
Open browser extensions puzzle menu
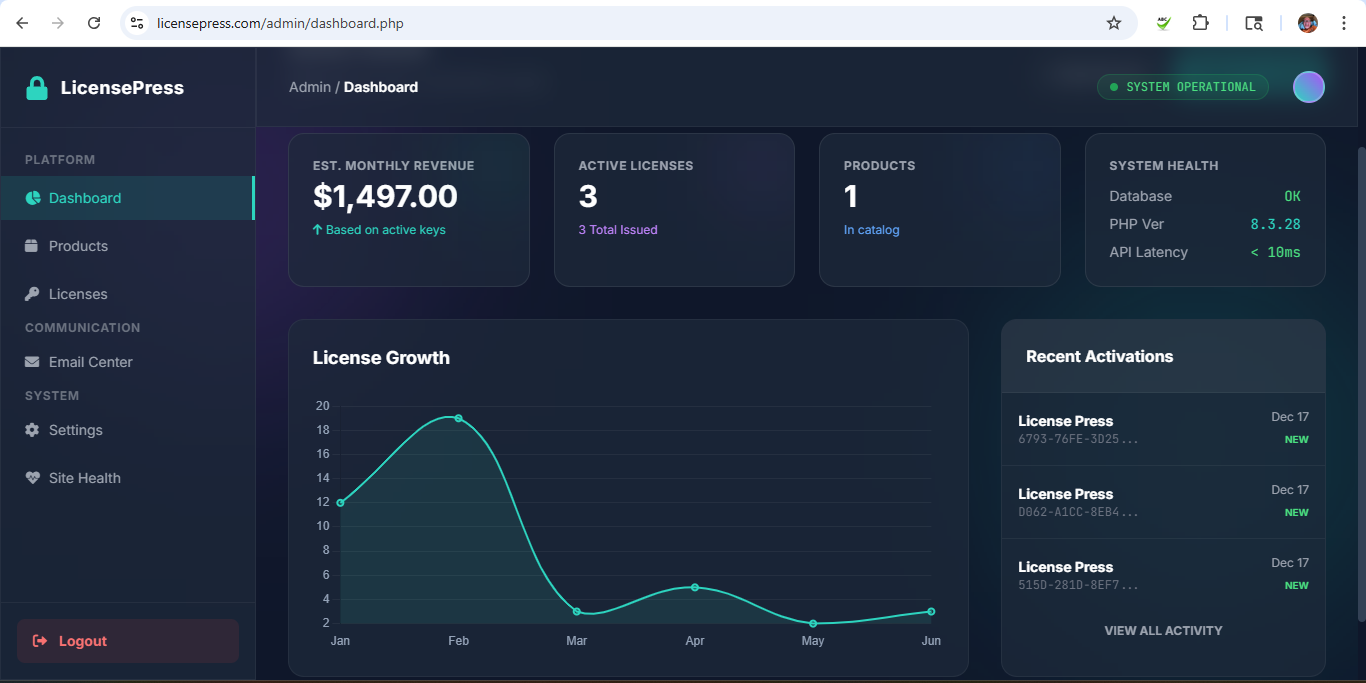tap(1200, 22)
